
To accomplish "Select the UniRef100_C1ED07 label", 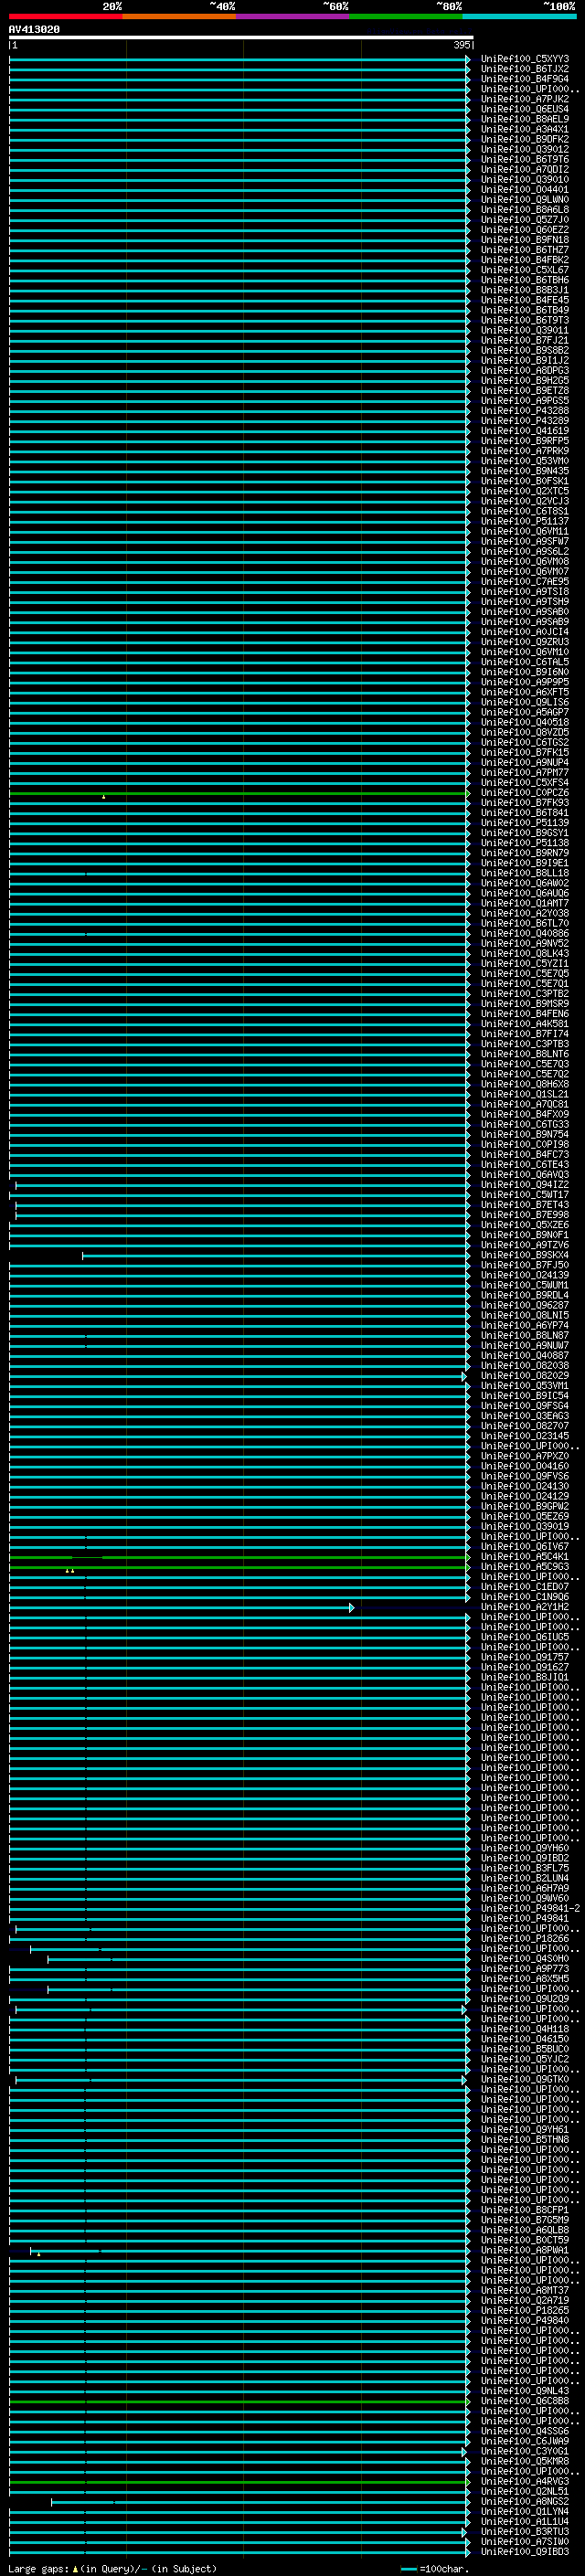I will coord(525,1588).
